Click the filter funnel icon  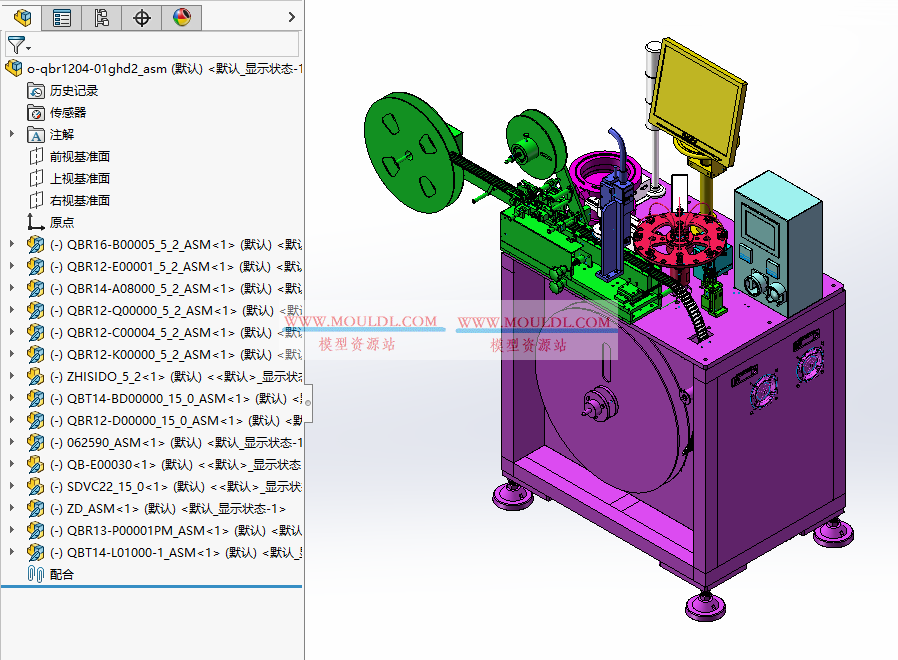[x=18, y=44]
